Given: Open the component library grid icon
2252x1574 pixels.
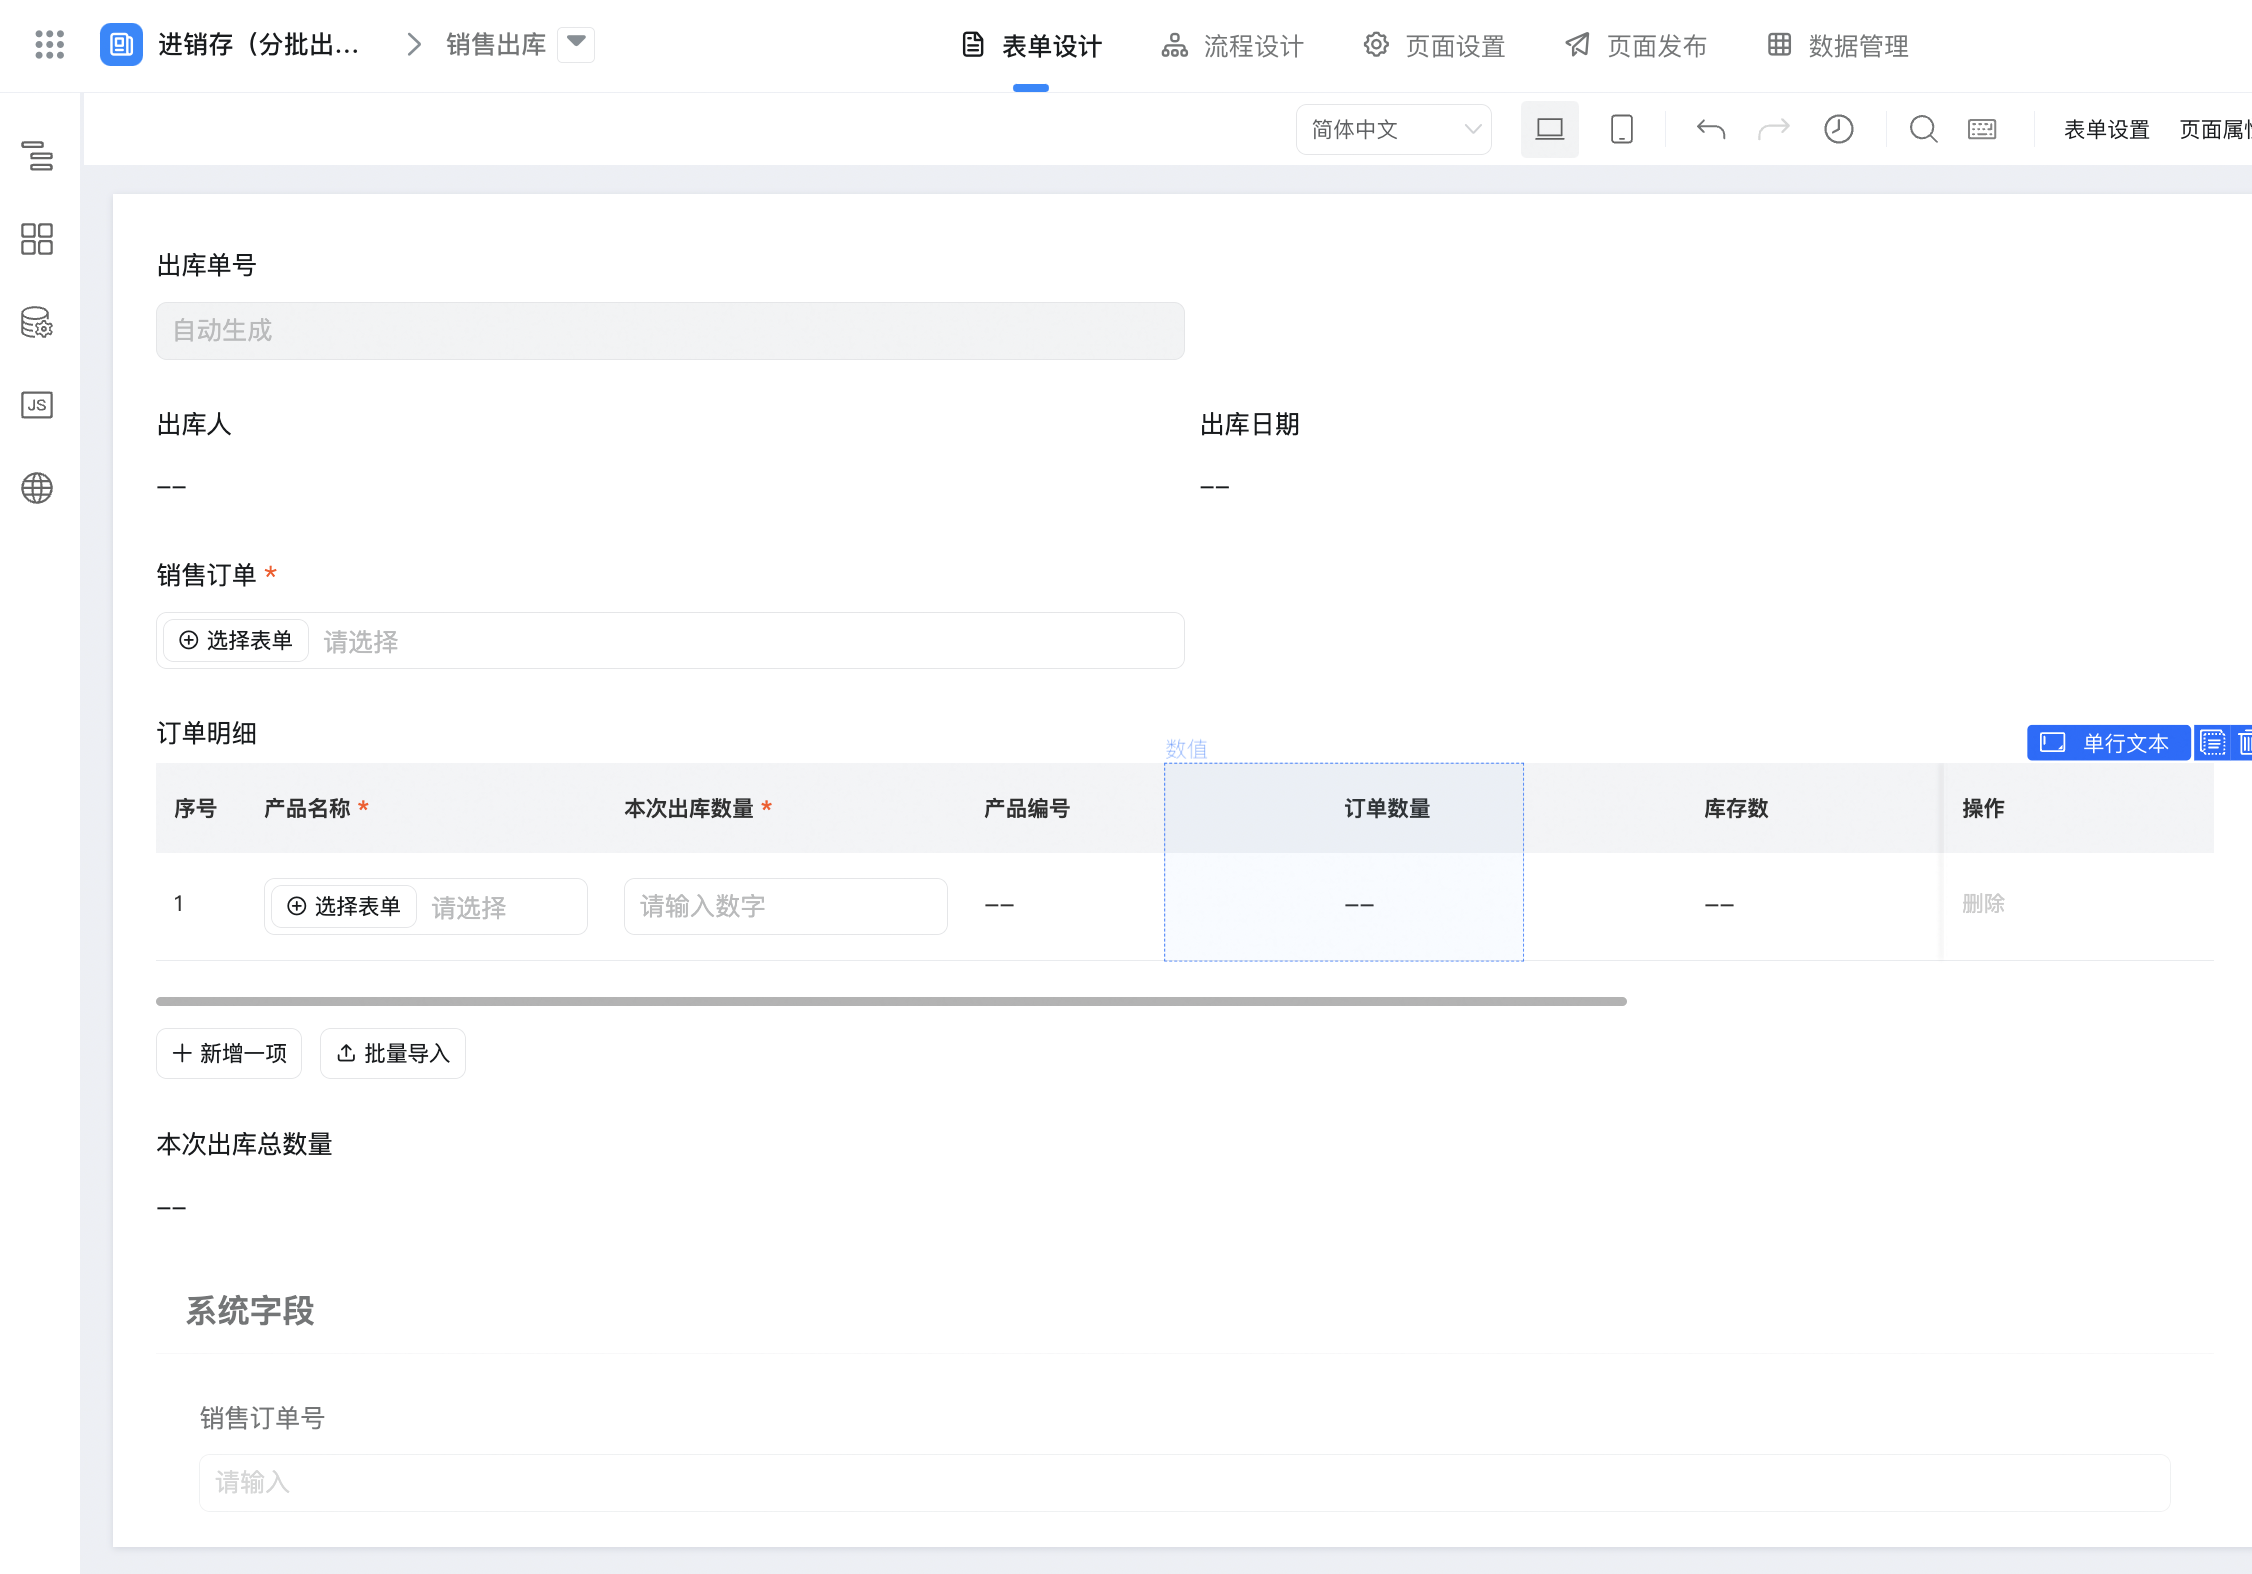Looking at the screenshot, I should (37, 239).
